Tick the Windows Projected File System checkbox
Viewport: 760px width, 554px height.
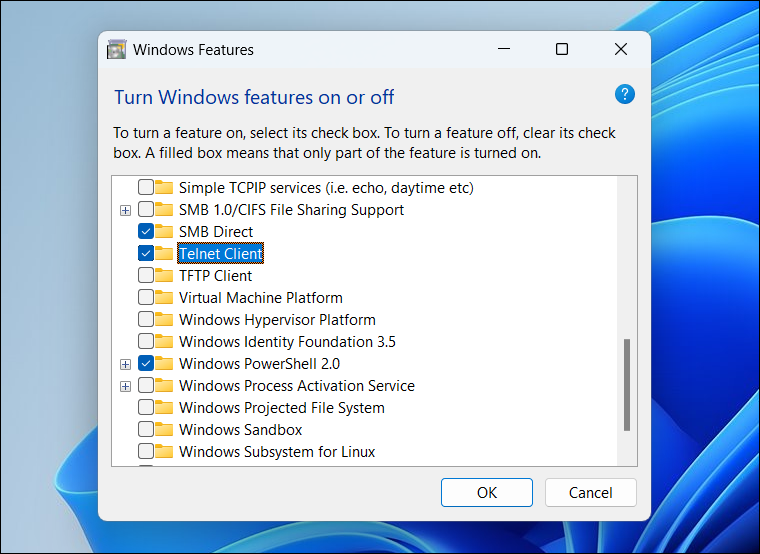[146, 407]
